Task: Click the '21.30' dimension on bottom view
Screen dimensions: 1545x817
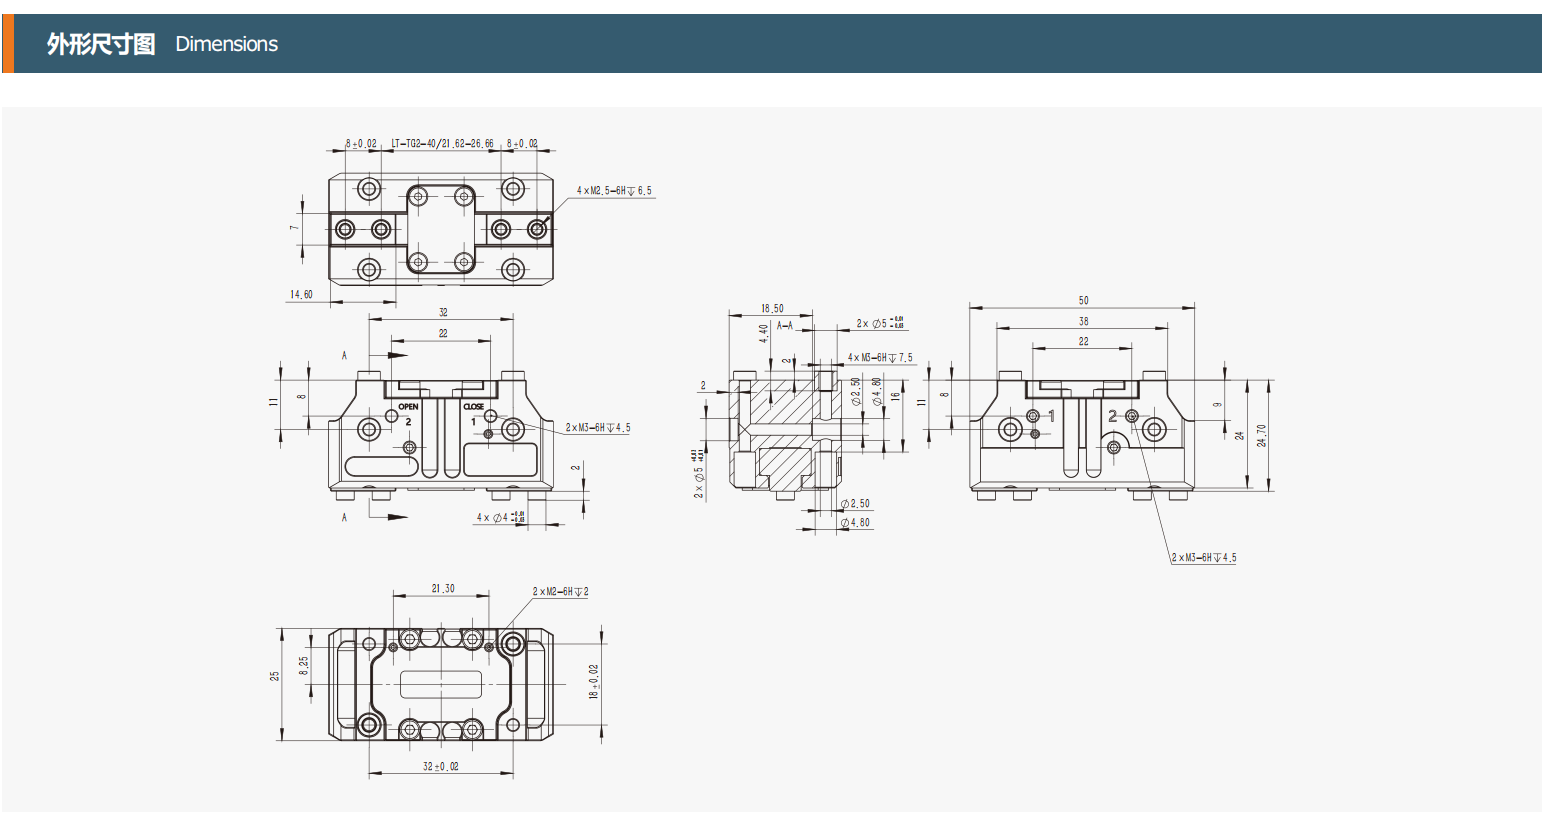Action: coord(442,588)
